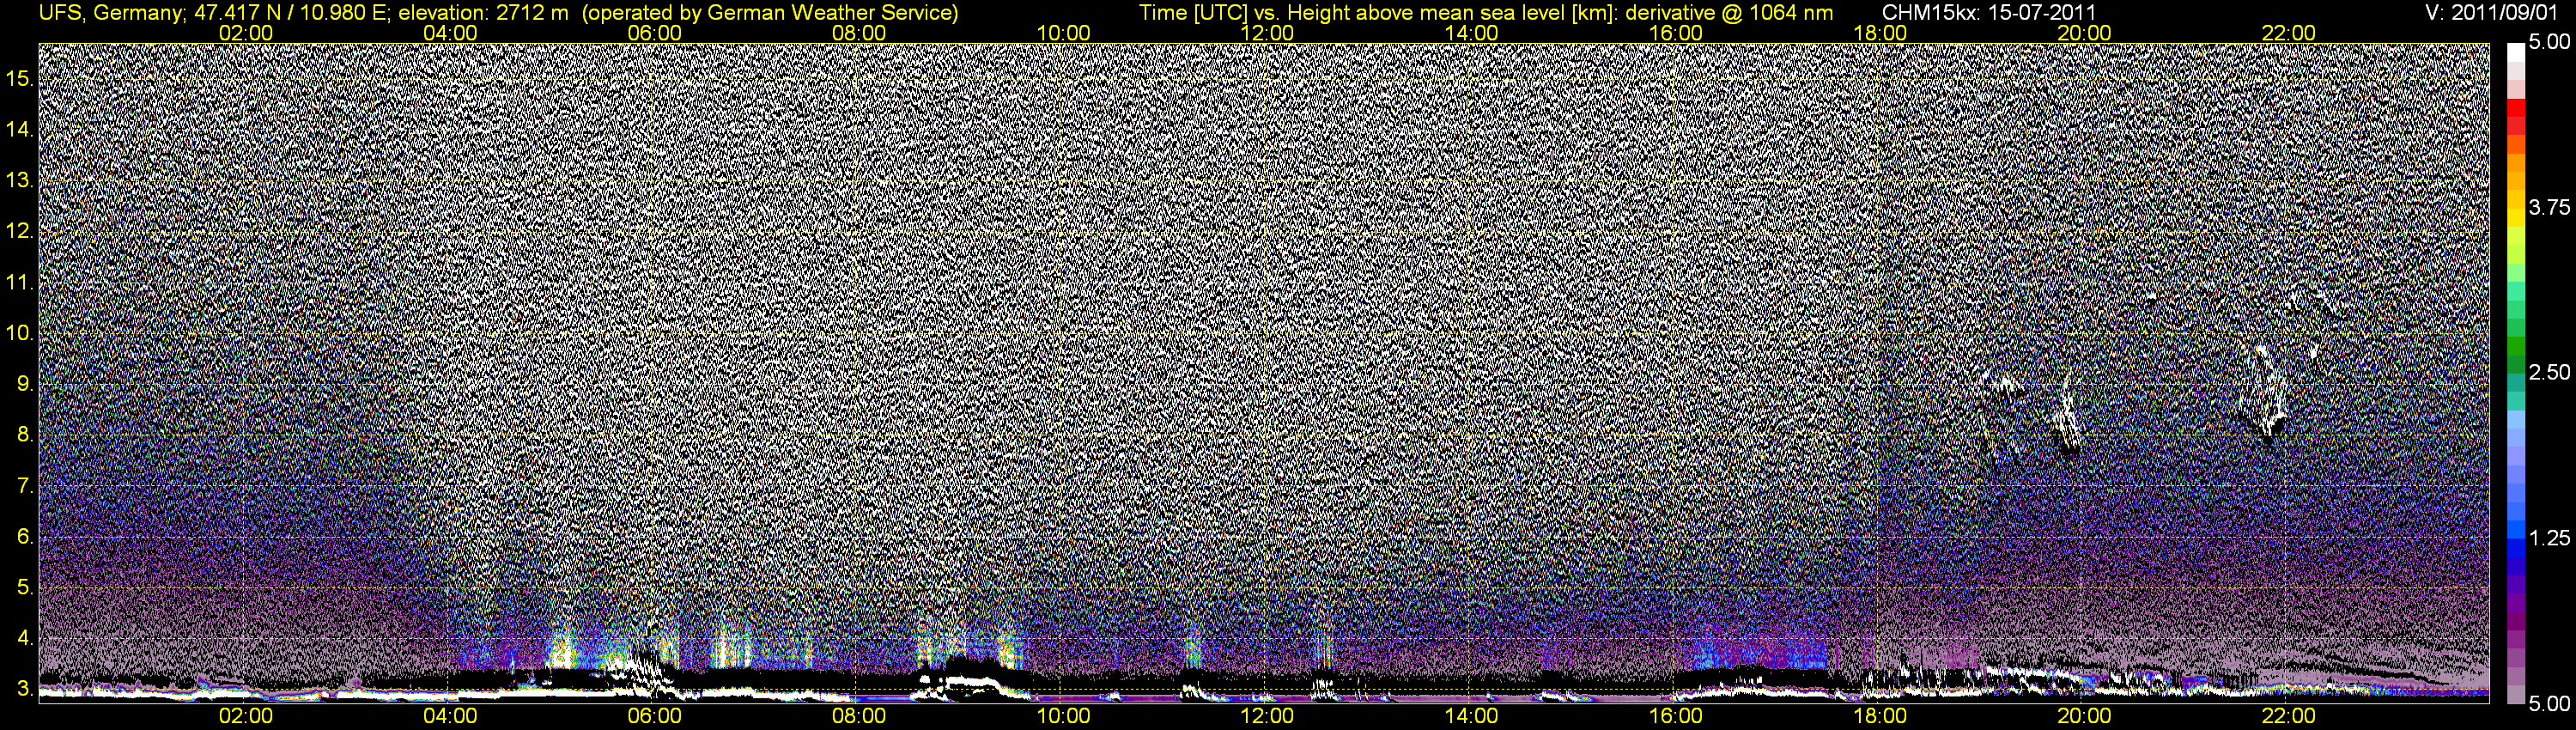2576x730 pixels.
Task: Click the 9 km height axis label
Action: tap(25, 383)
